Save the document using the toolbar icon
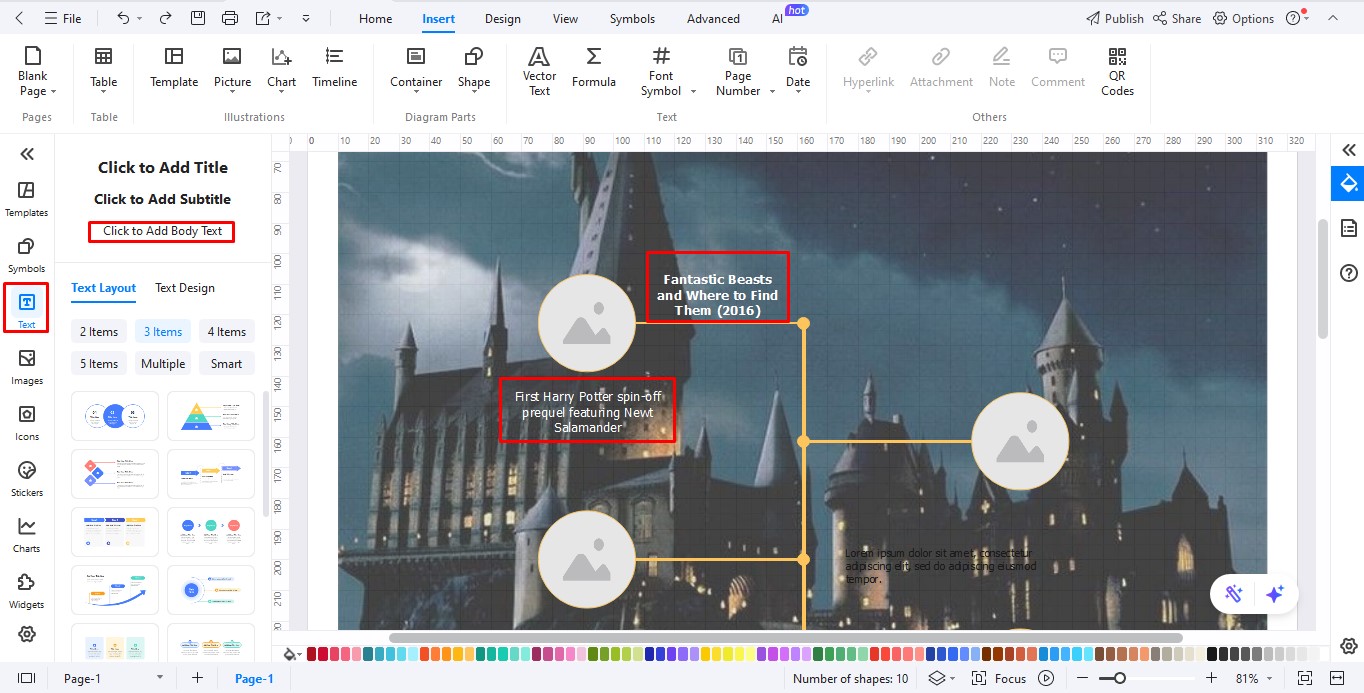 (x=198, y=18)
